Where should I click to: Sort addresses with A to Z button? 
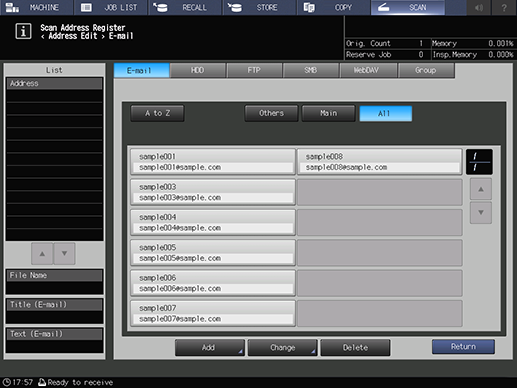tap(157, 113)
